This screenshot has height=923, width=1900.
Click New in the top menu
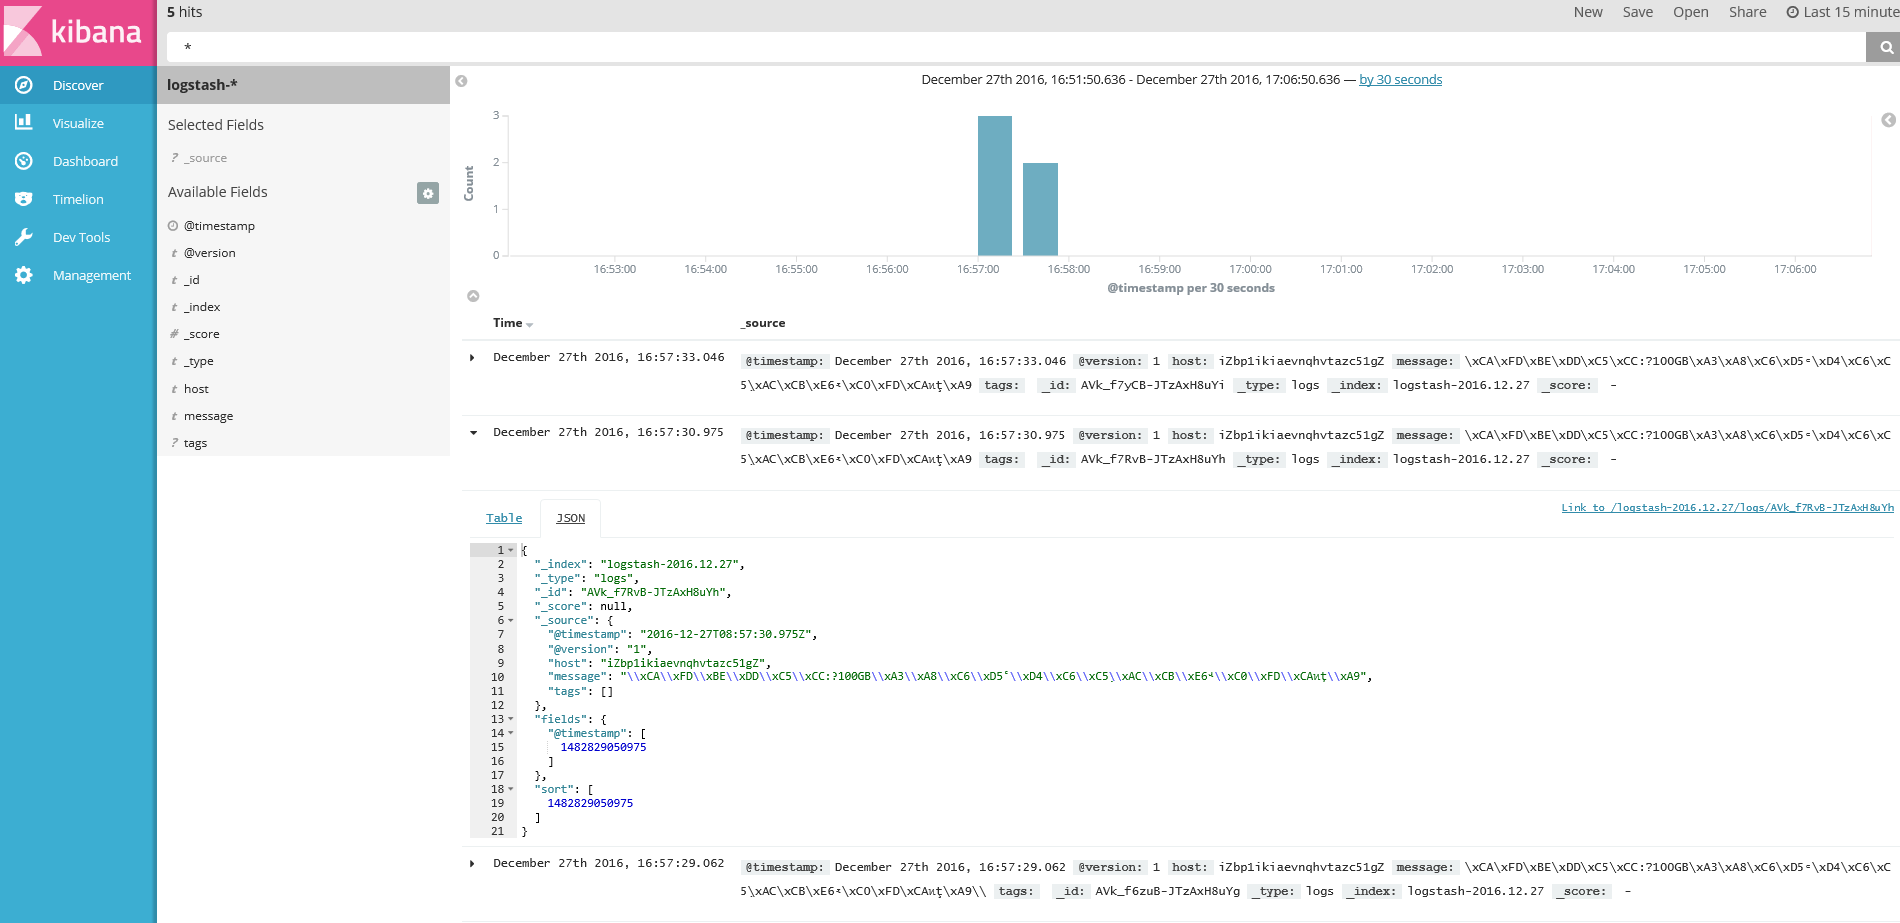click(1588, 12)
